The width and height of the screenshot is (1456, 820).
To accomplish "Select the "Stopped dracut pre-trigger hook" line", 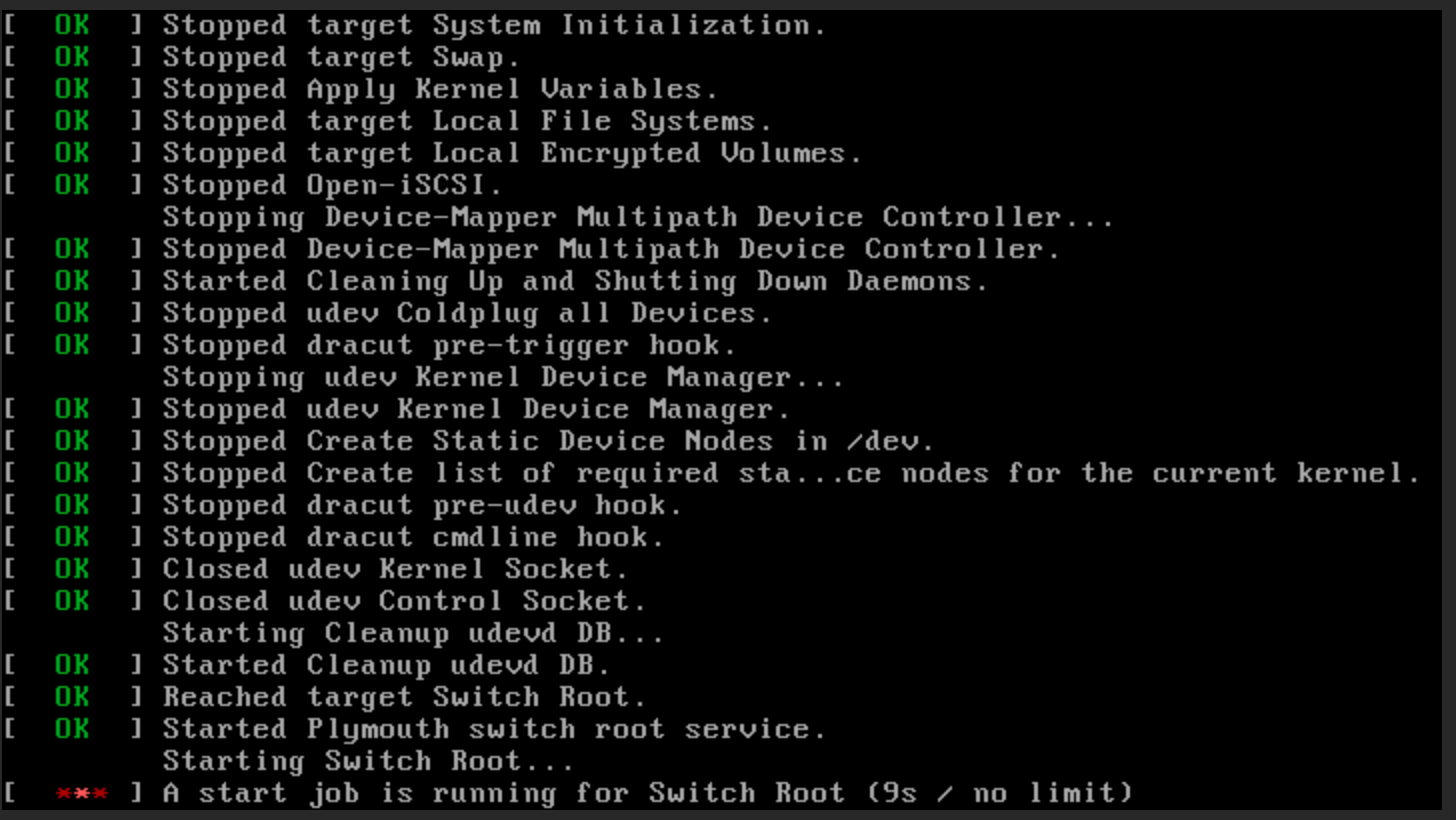I will point(449,345).
